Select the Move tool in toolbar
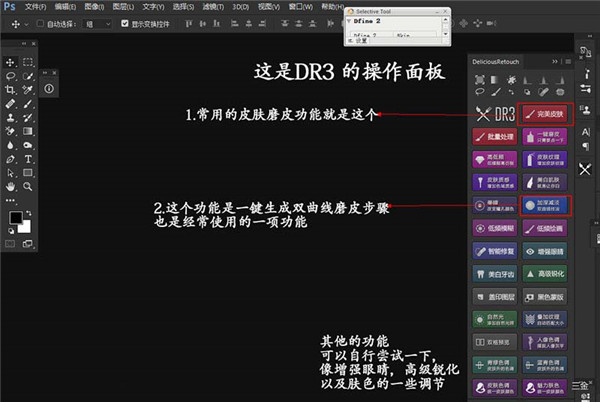 pyautogui.click(x=10, y=63)
